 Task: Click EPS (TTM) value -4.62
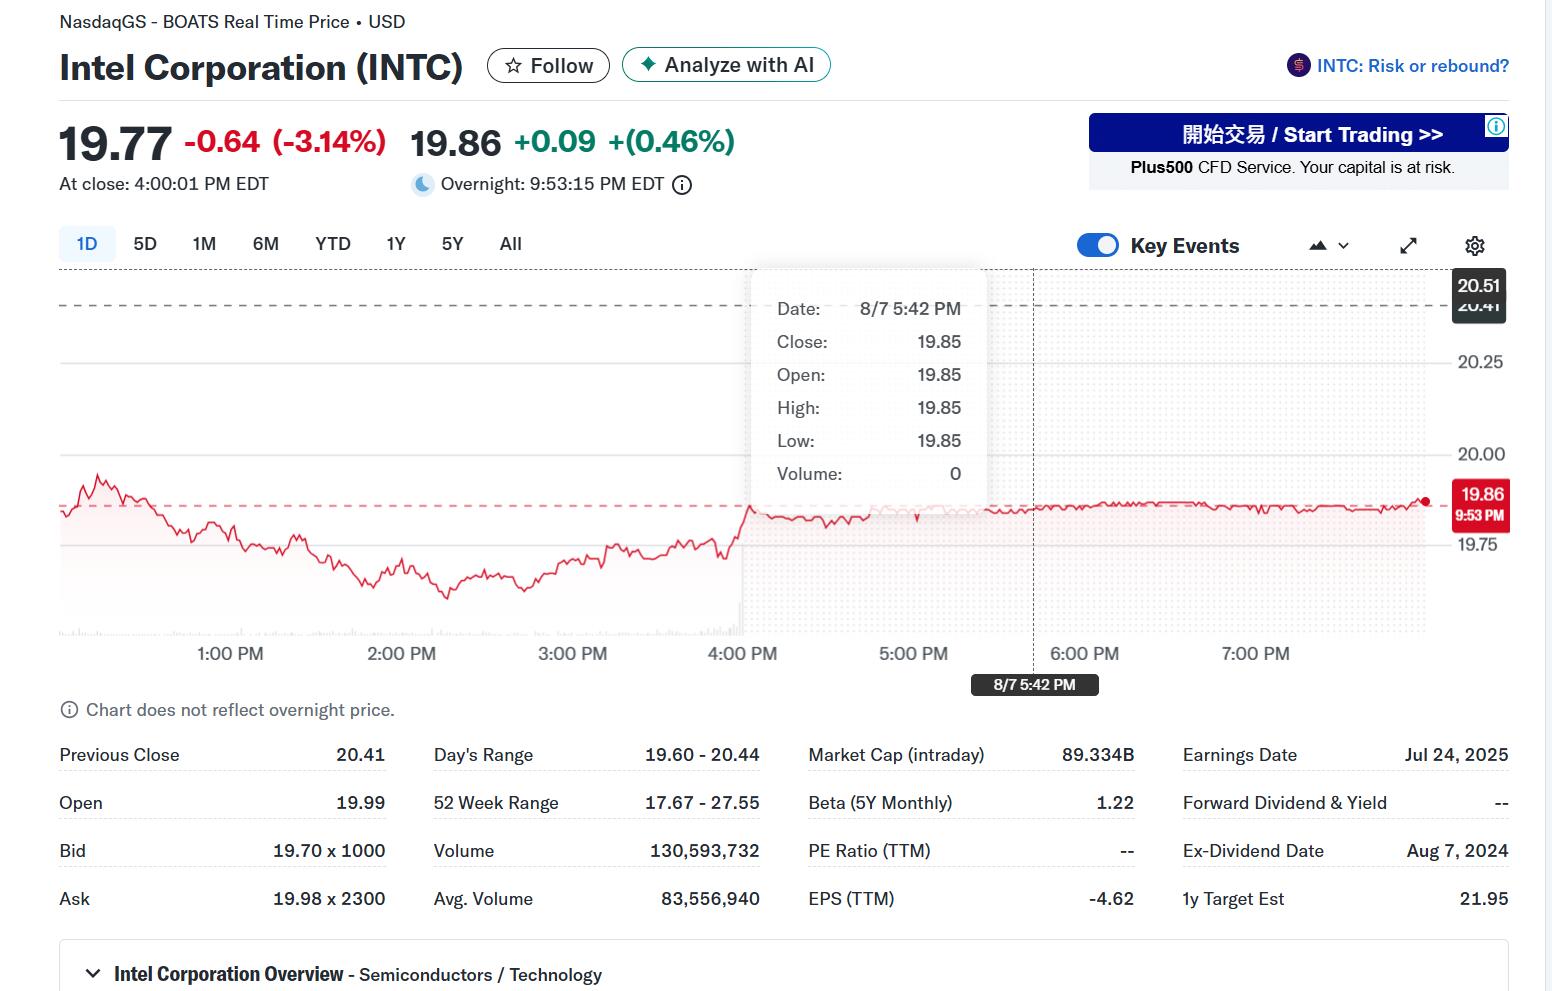click(x=1111, y=899)
